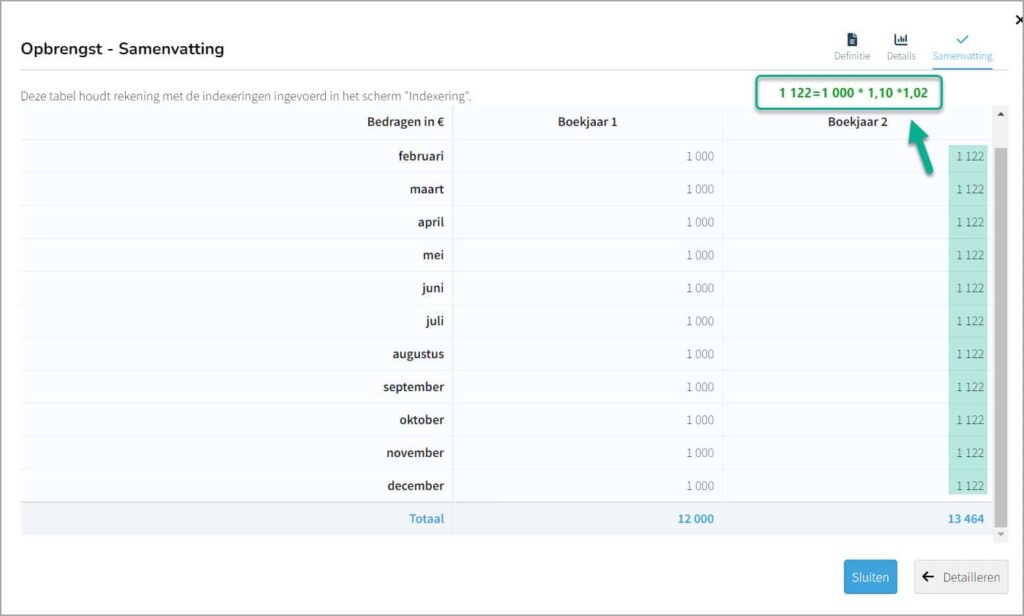Select the mei row label
The image size is (1024, 616).
pos(432,255)
